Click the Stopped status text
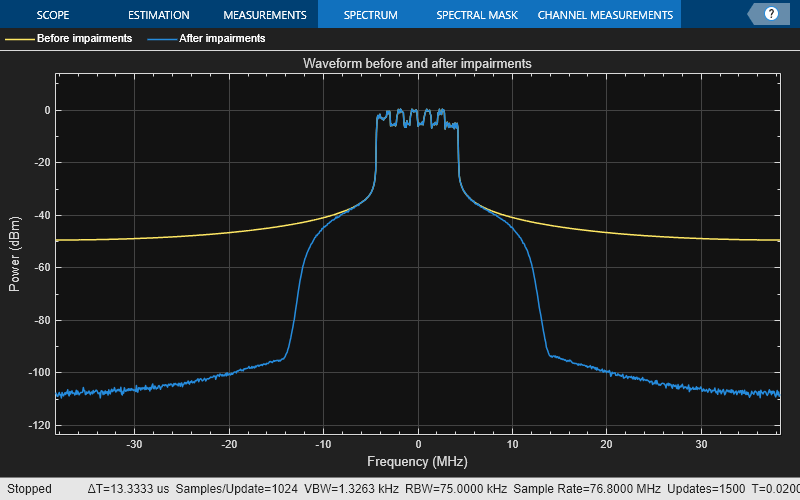 (x=29, y=489)
